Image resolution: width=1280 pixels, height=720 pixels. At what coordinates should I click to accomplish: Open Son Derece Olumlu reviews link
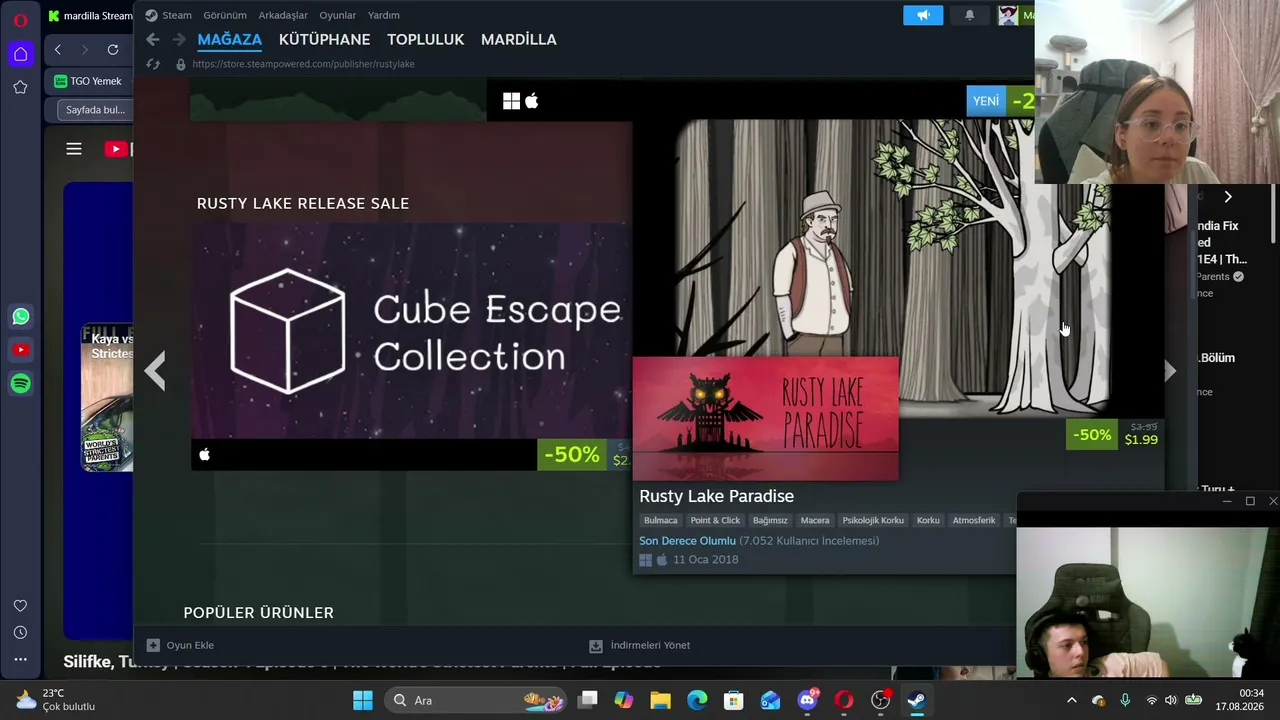(687, 541)
